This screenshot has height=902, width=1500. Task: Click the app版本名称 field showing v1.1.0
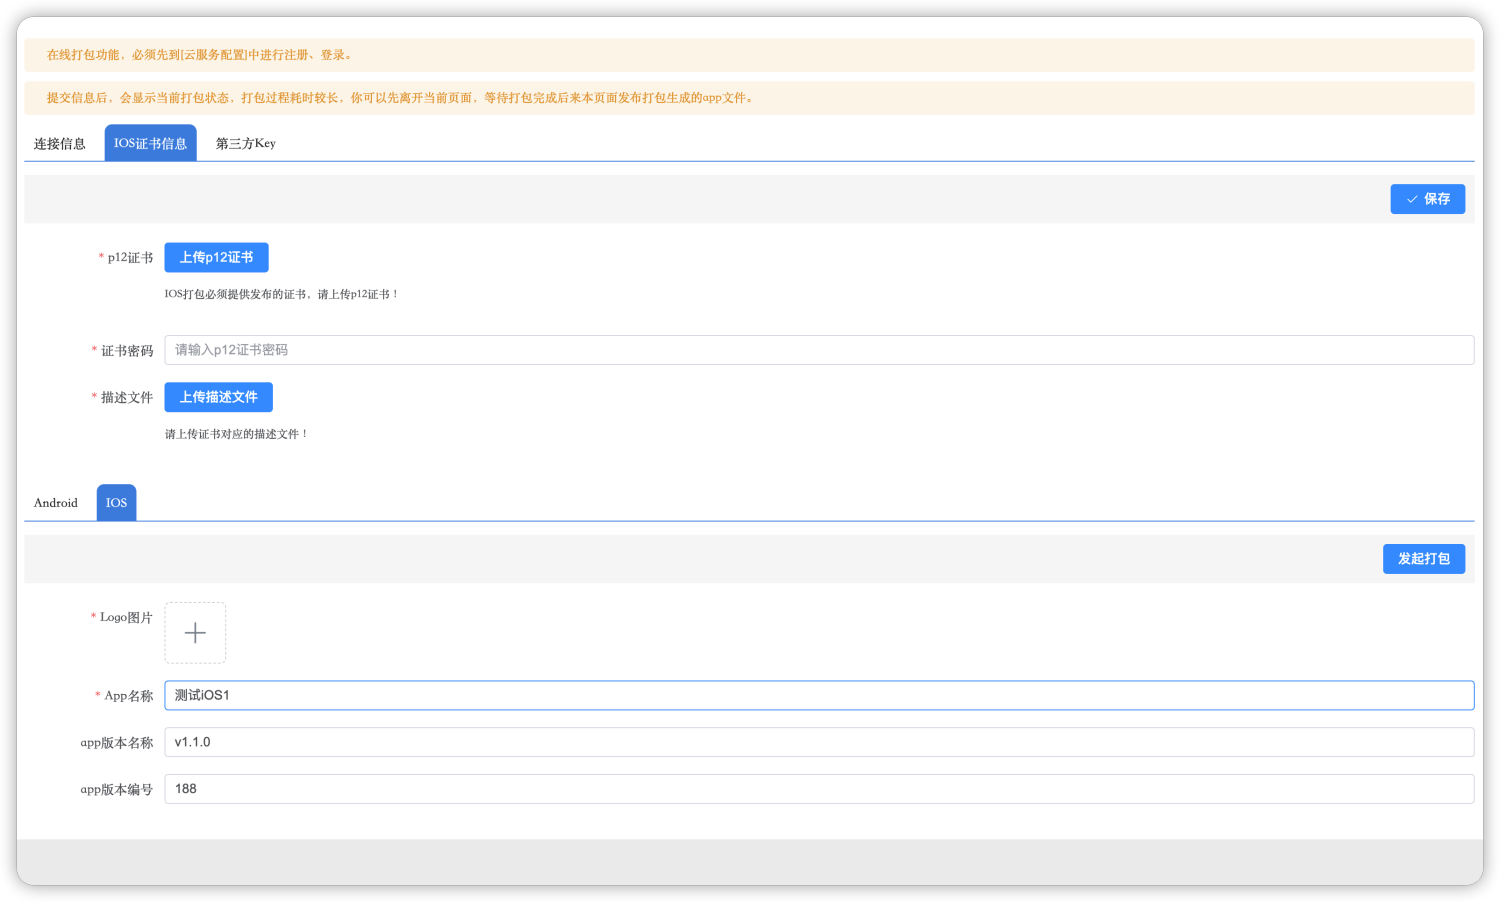pos(818,742)
